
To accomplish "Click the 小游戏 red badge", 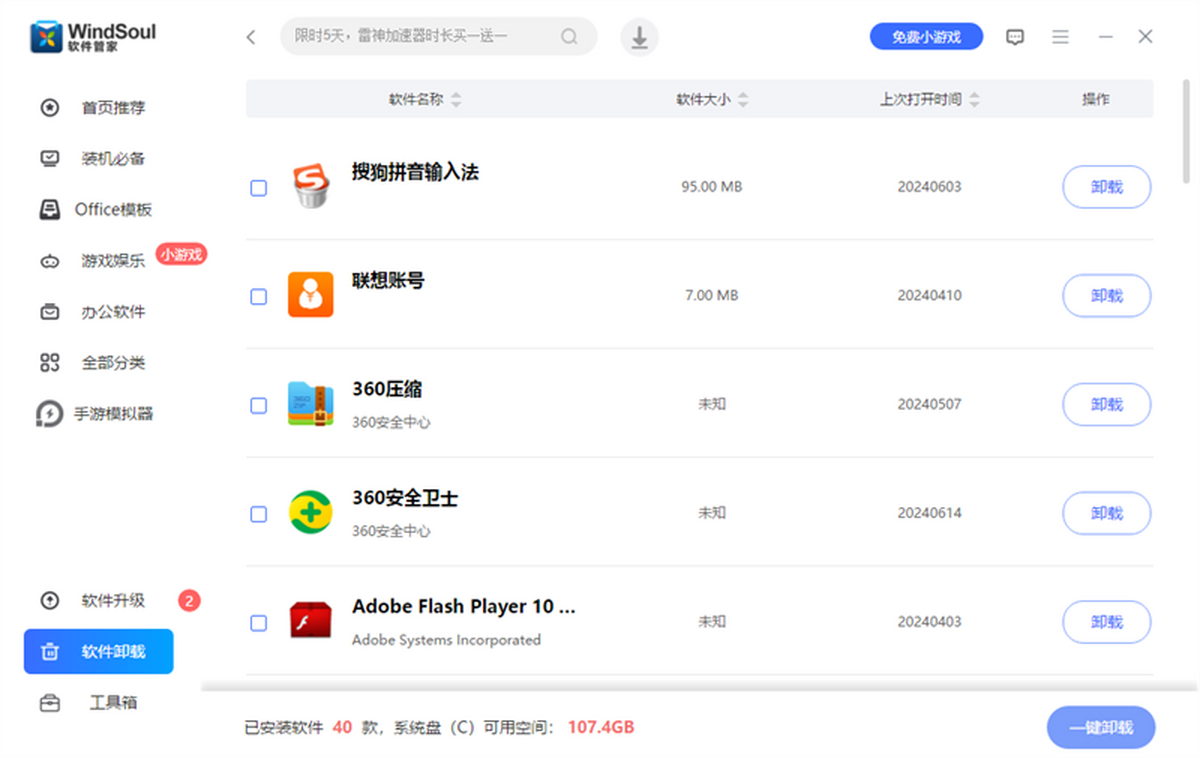I will click(x=181, y=254).
